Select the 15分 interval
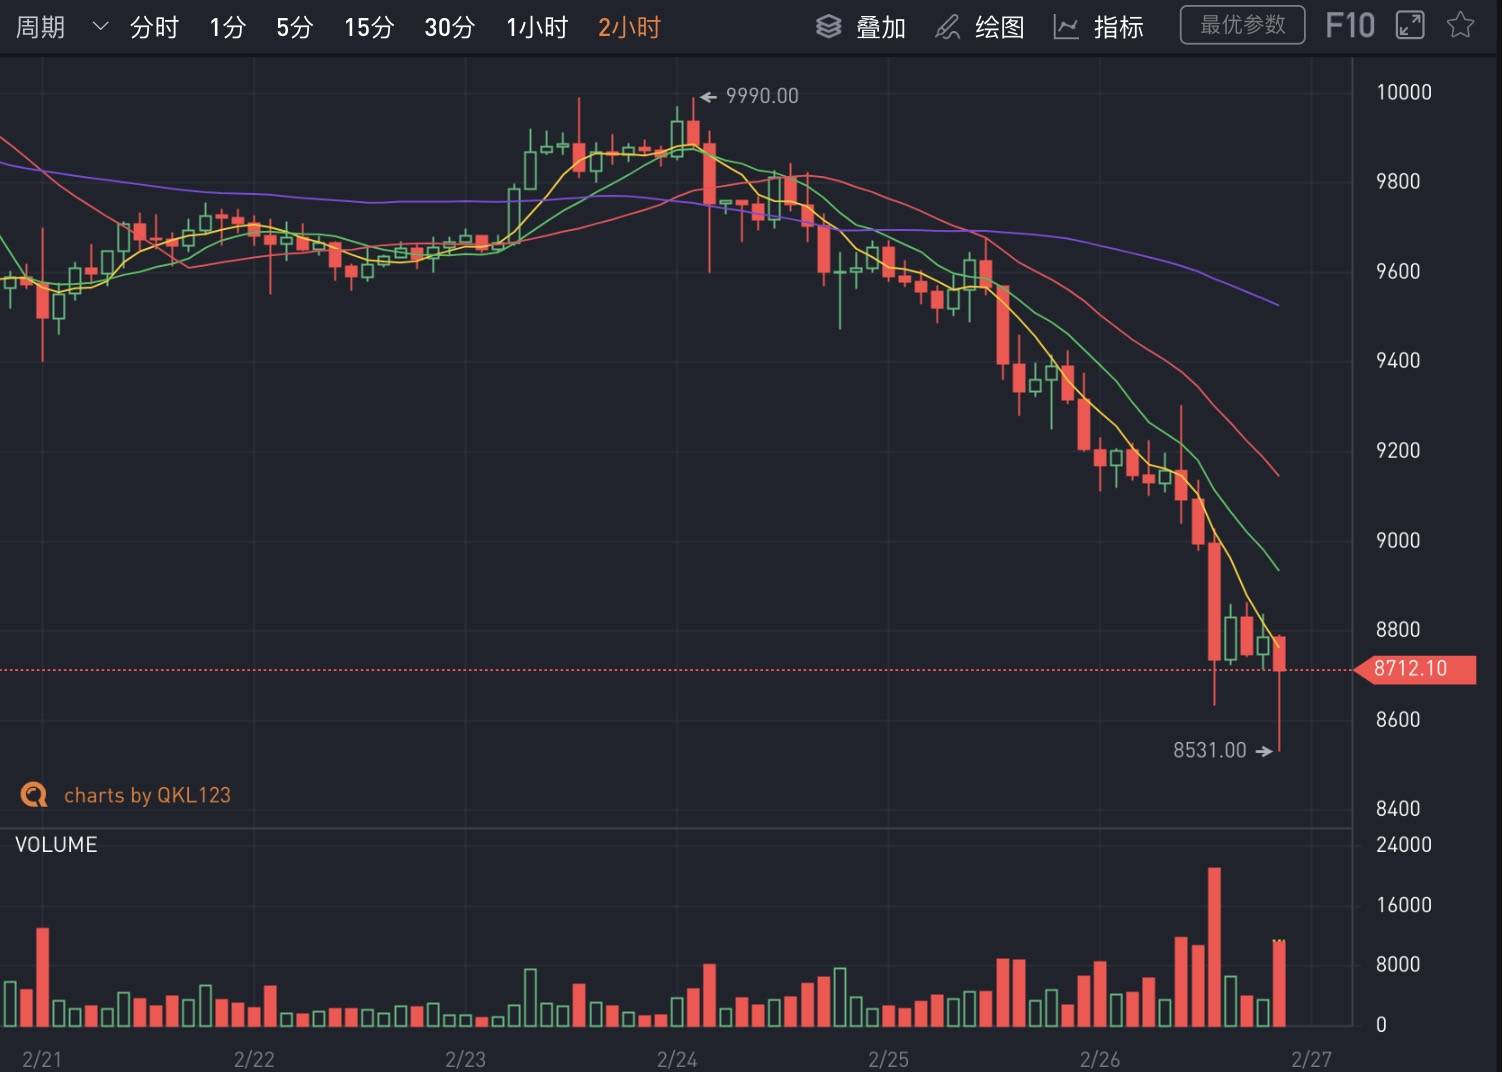 [x=369, y=27]
